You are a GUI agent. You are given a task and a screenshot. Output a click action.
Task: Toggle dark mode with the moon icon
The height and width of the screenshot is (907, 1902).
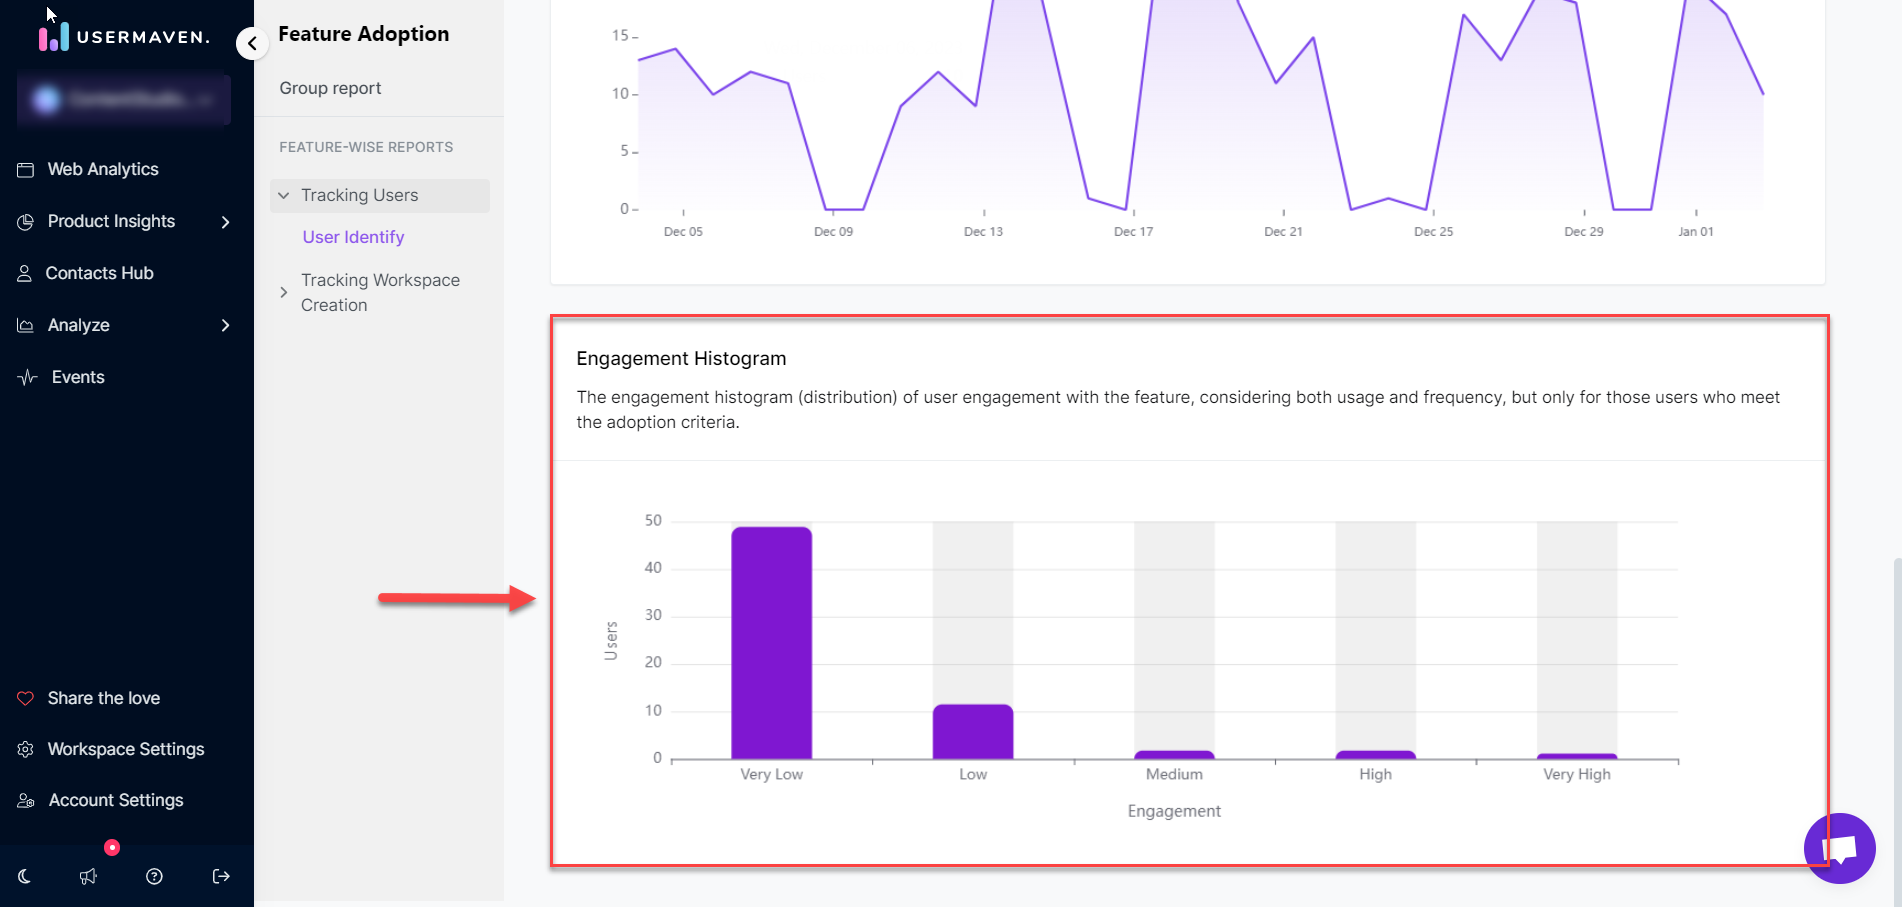click(23, 876)
